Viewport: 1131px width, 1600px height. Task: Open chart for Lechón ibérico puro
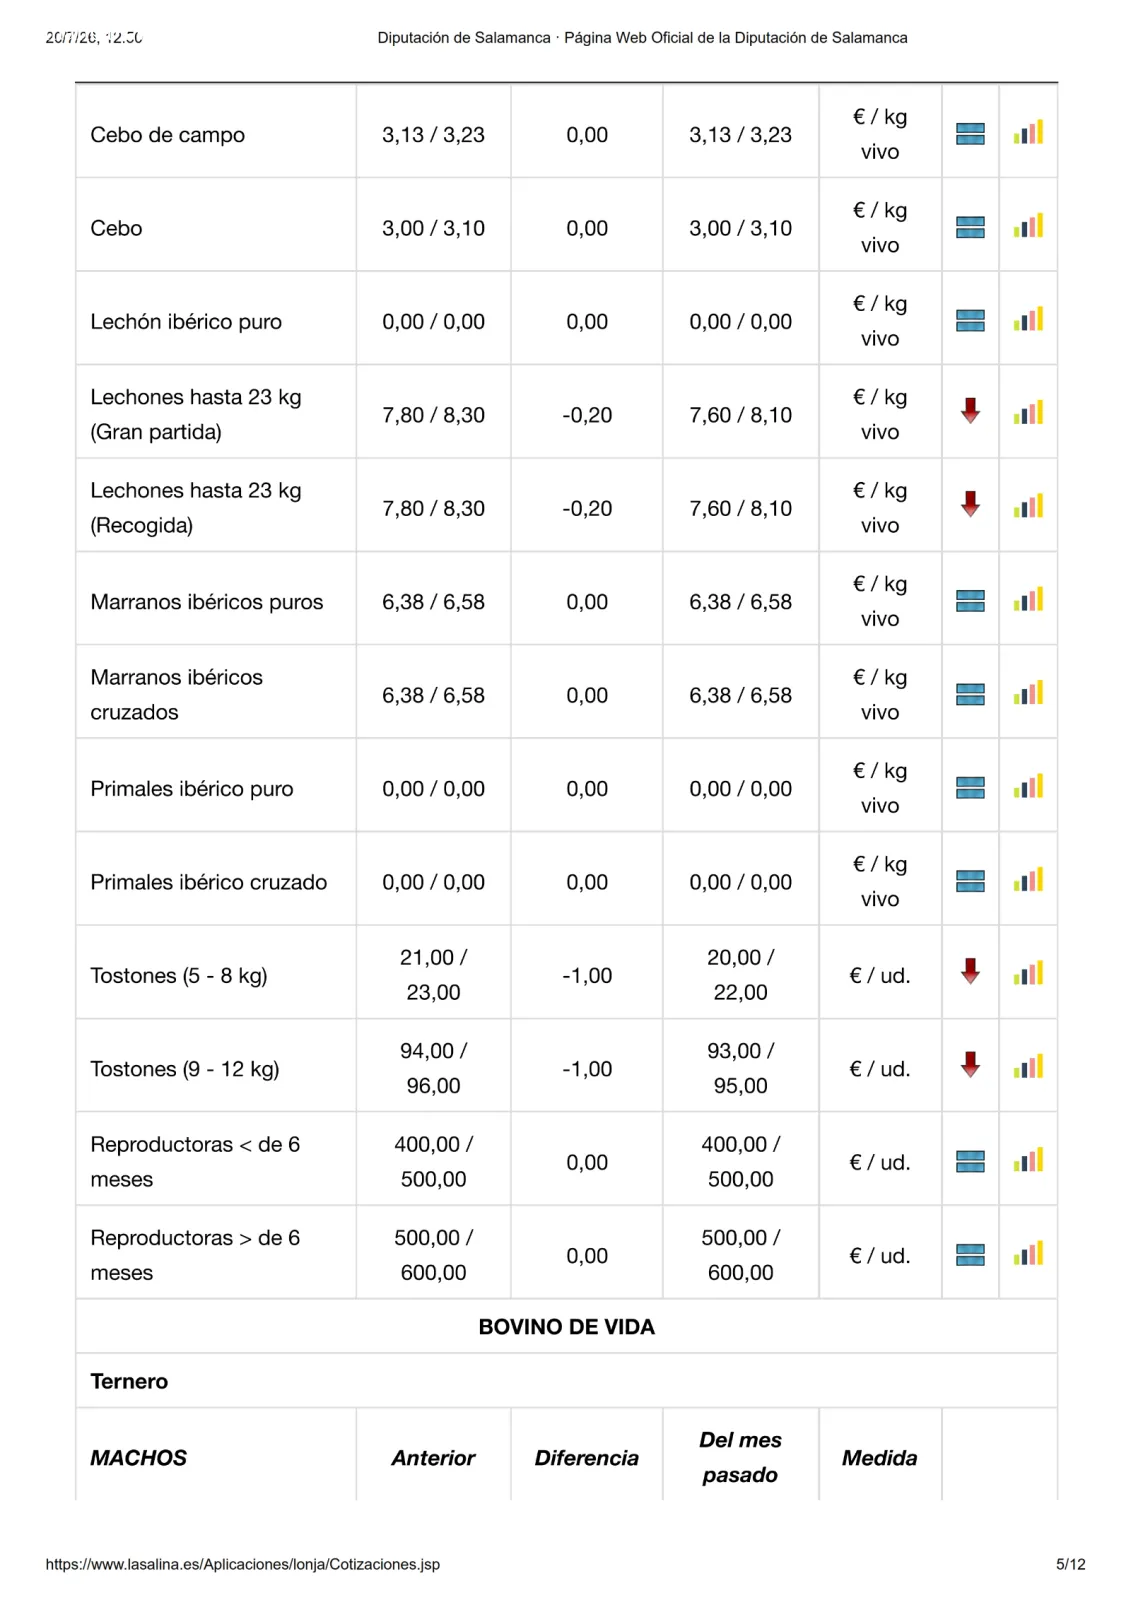(1028, 319)
